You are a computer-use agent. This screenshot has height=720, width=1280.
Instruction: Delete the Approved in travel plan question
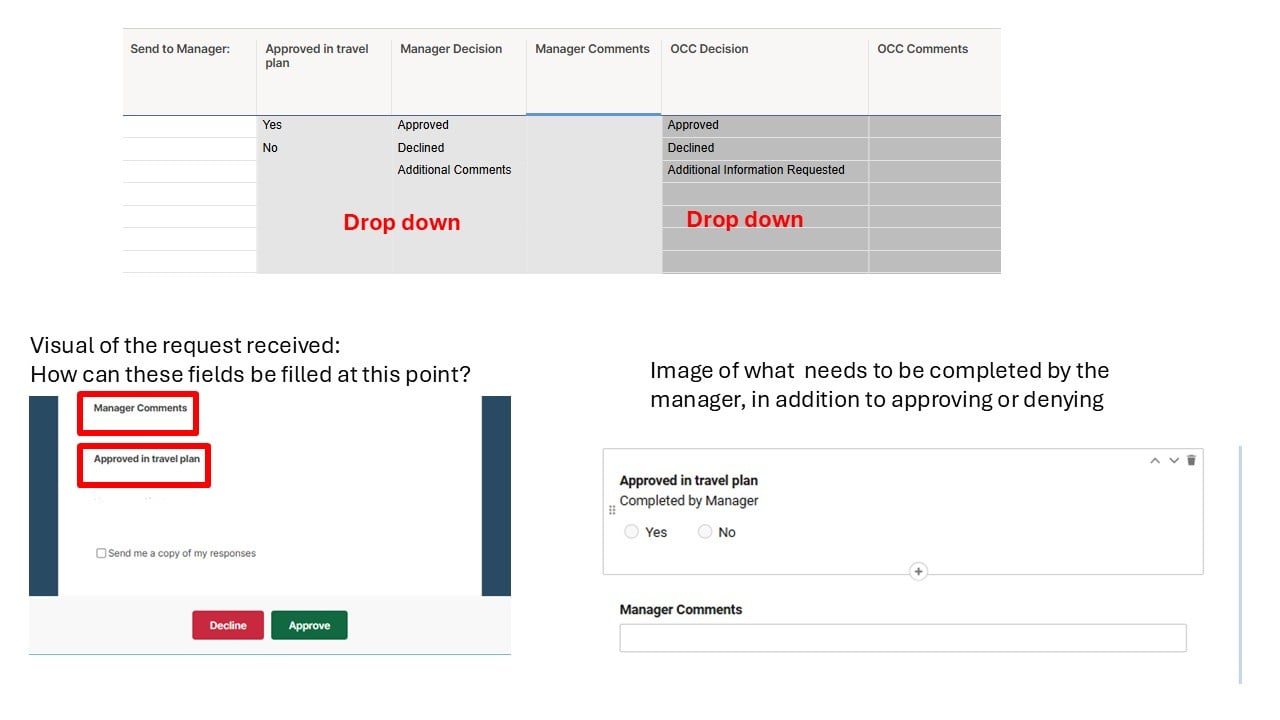tap(1191, 460)
